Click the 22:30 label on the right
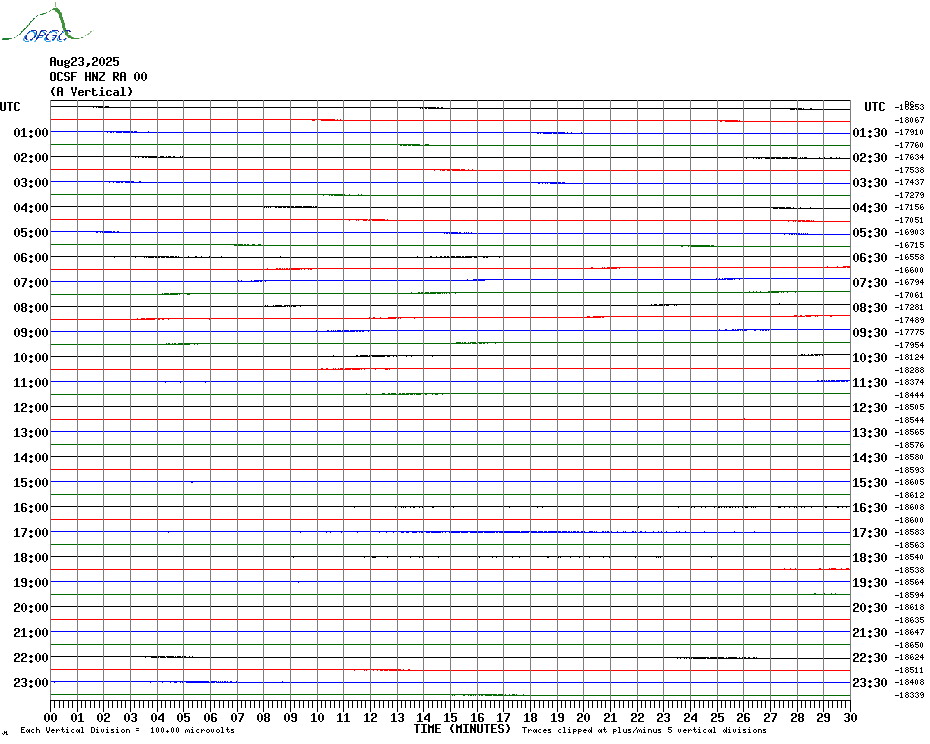The height and width of the screenshot is (744, 930). (x=870, y=657)
